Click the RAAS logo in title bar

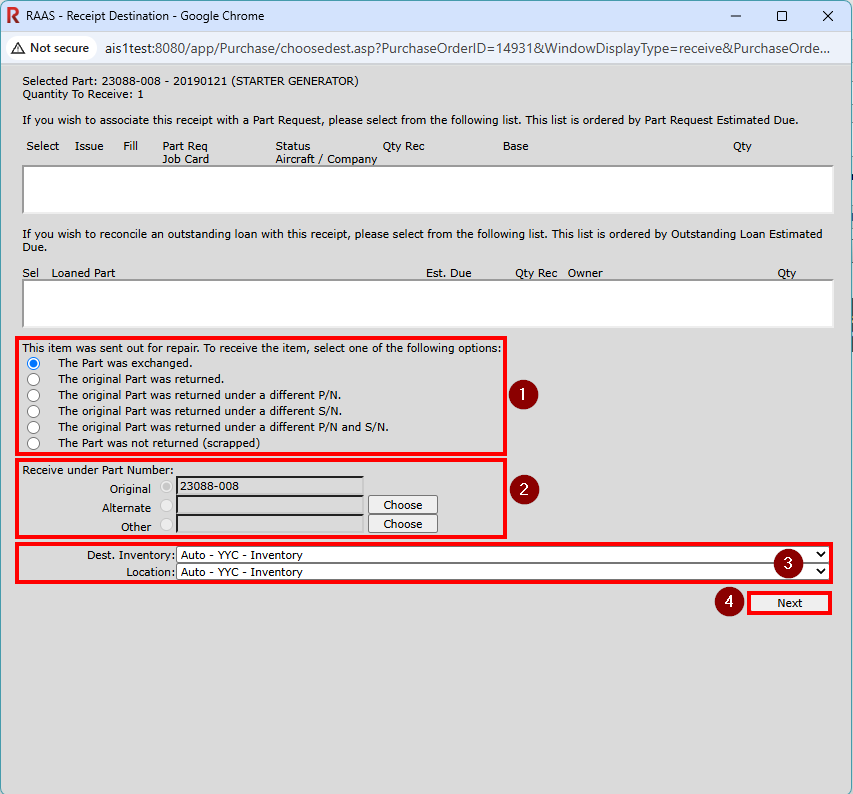(x=13, y=16)
